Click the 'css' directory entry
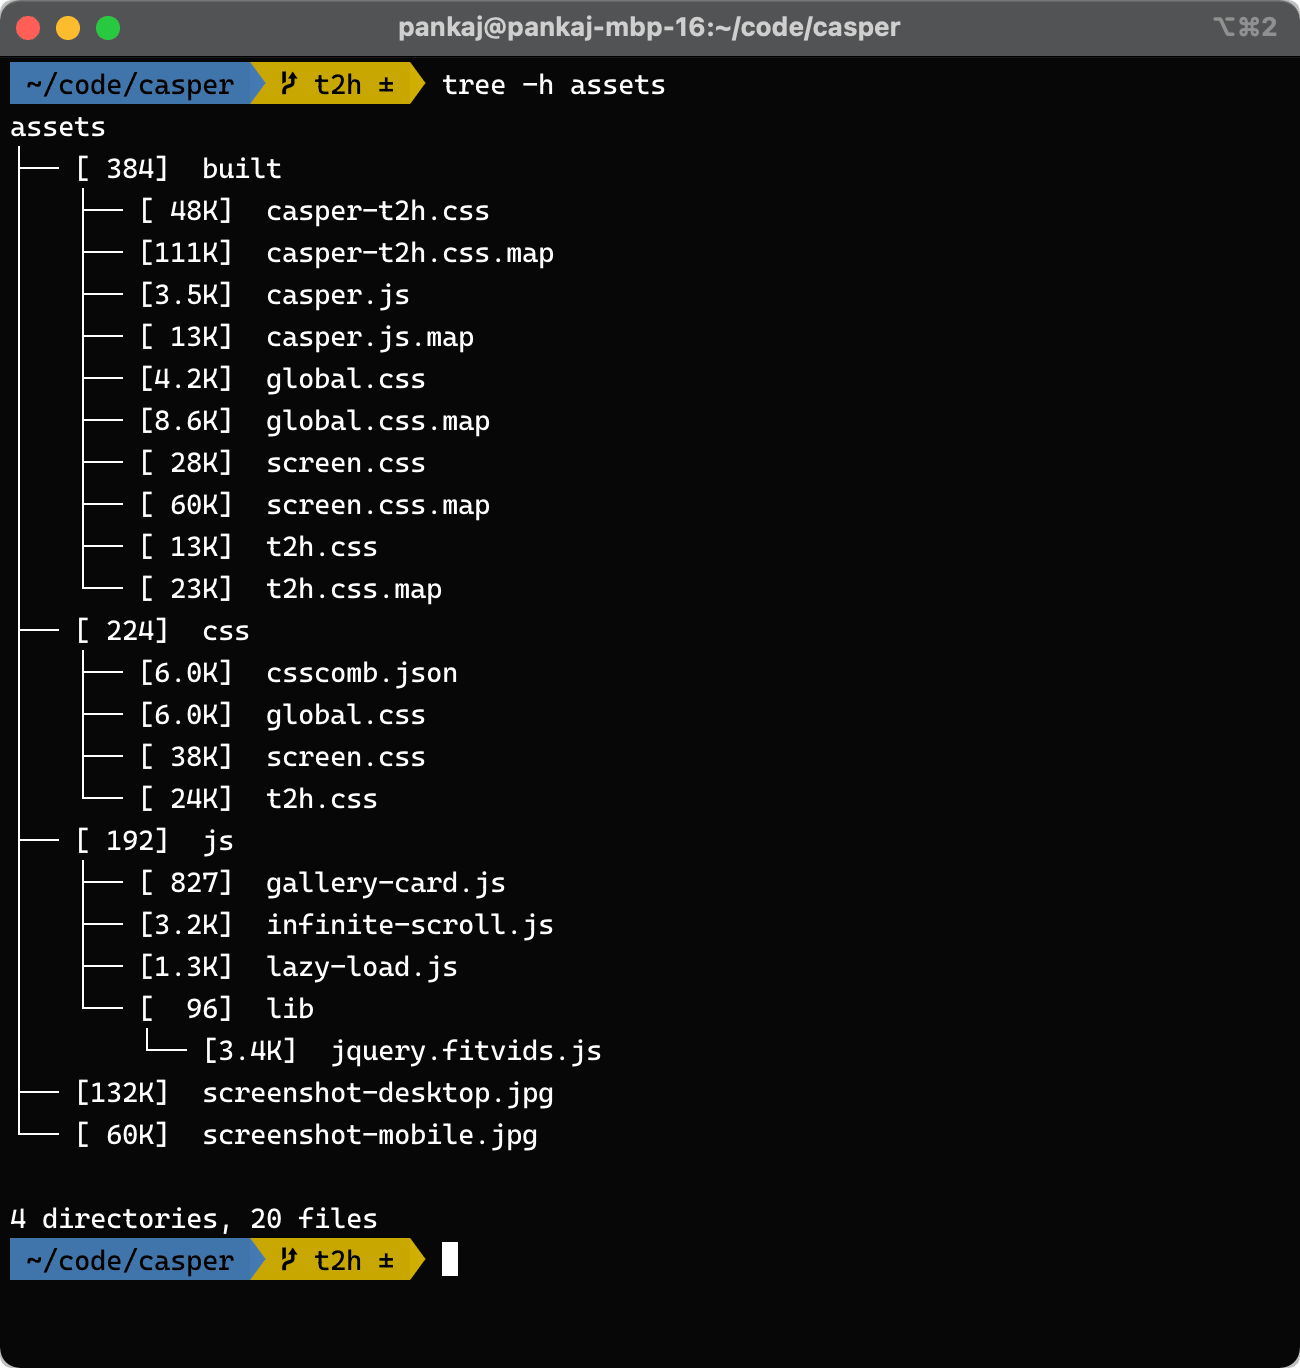Image resolution: width=1300 pixels, height=1368 pixels. [226, 631]
